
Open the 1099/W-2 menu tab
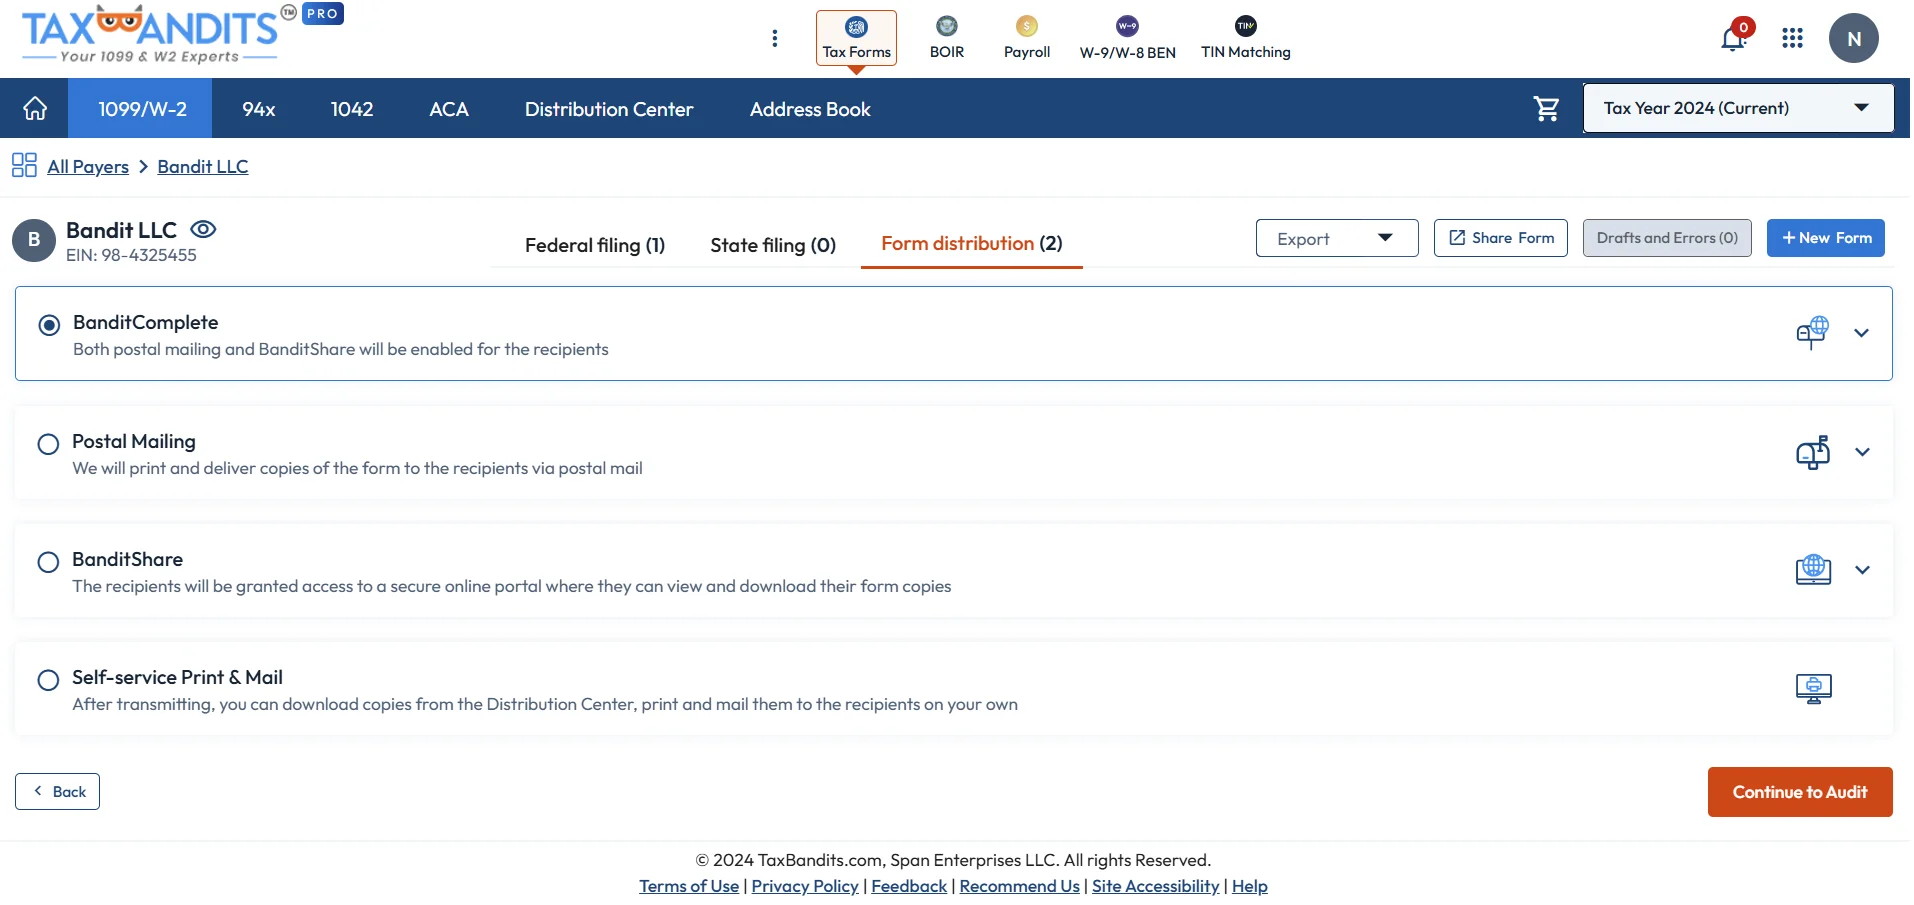[x=142, y=109]
